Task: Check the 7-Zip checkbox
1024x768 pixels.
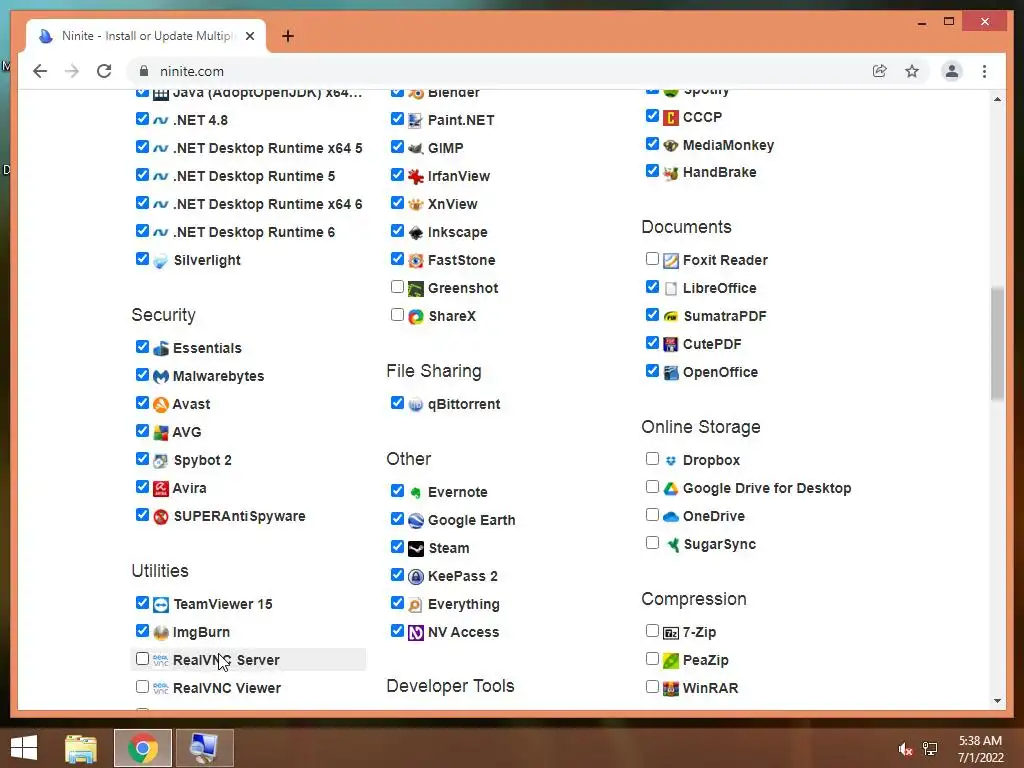Action: coord(652,630)
